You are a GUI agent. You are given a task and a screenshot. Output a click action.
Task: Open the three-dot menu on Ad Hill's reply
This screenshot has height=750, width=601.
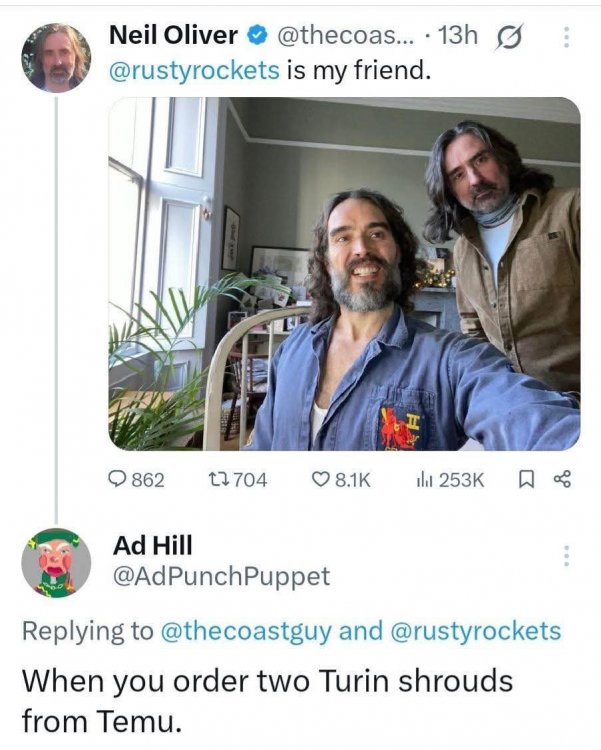(x=567, y=556)
